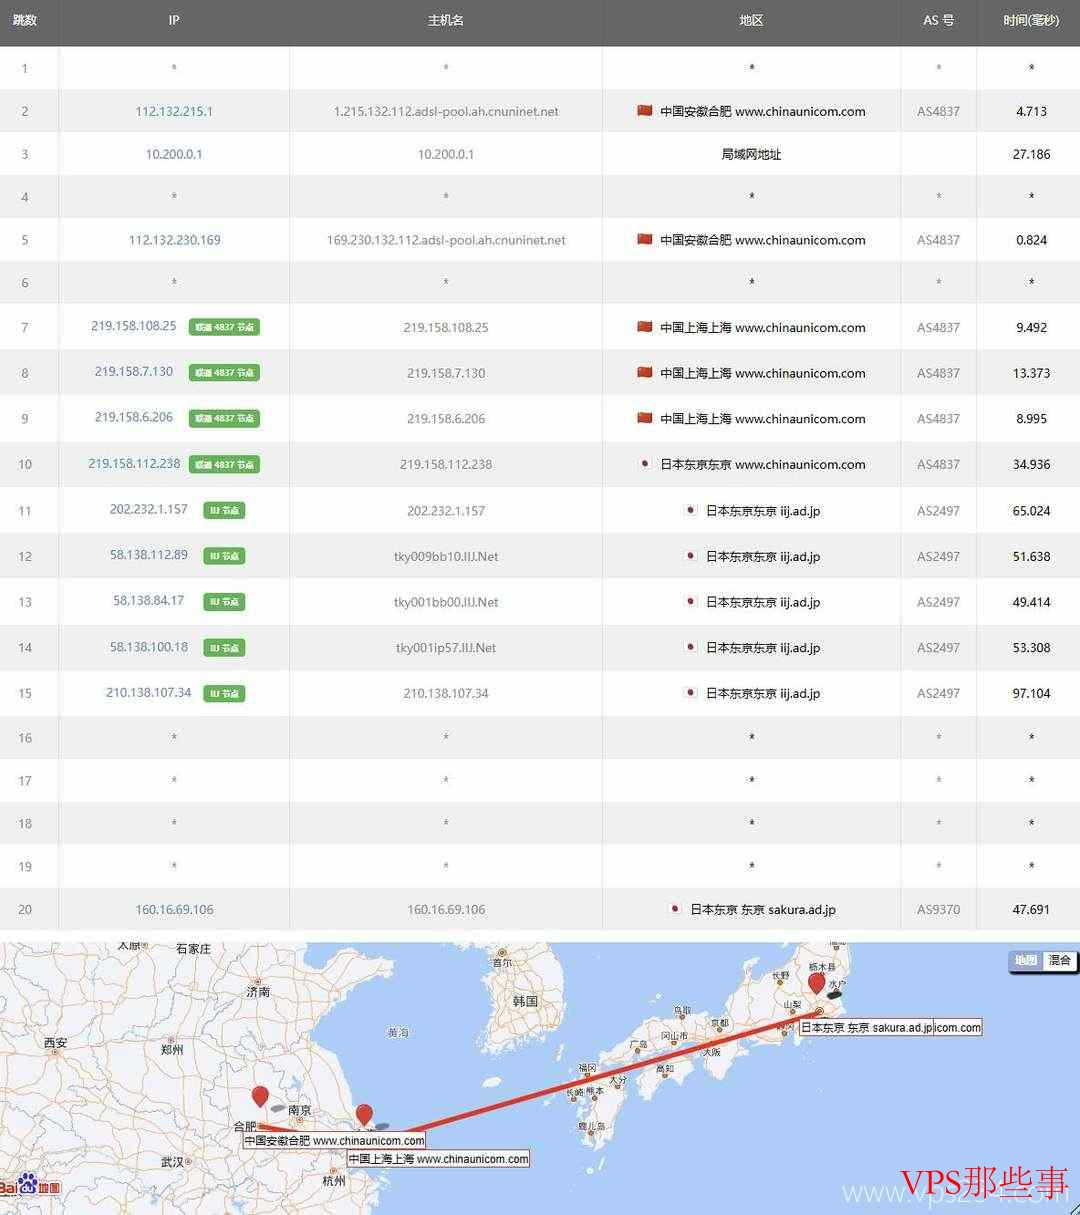
Task: Select hostname 1.215.132.112.adsl-pool.ah.cnuninet.net
Action: 446,111
